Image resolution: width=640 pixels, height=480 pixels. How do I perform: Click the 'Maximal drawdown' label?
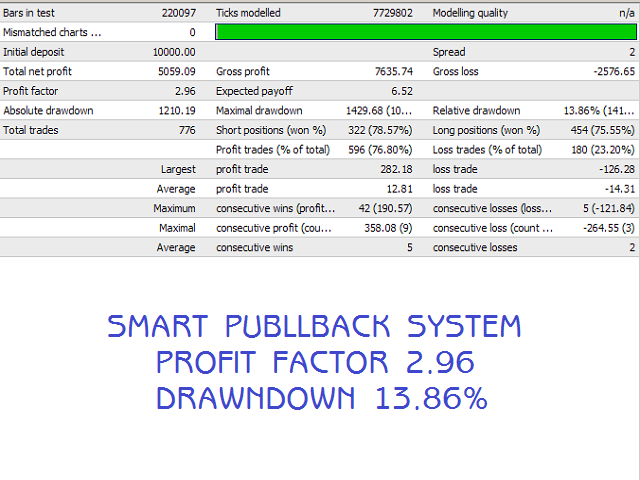coord(259,111)
